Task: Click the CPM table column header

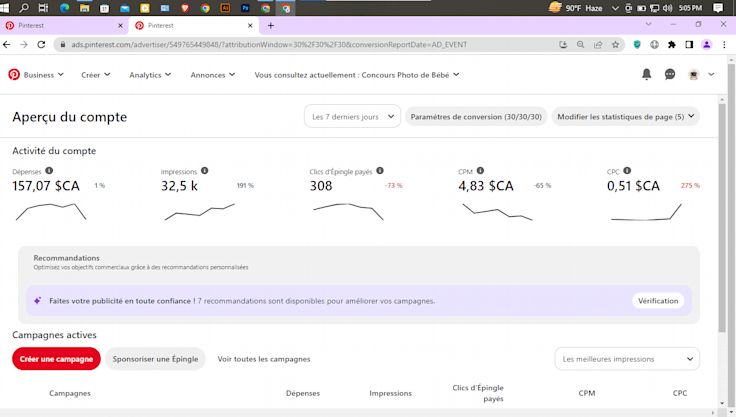Action: [587, 393]
